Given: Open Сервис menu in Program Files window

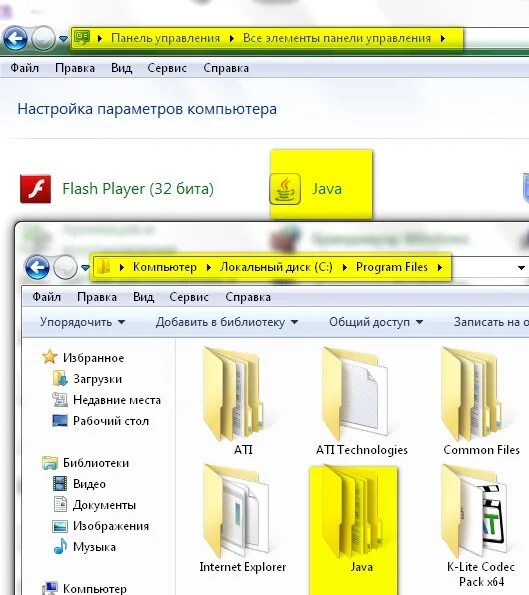Looking at the screenshot, I should [189, 297].
